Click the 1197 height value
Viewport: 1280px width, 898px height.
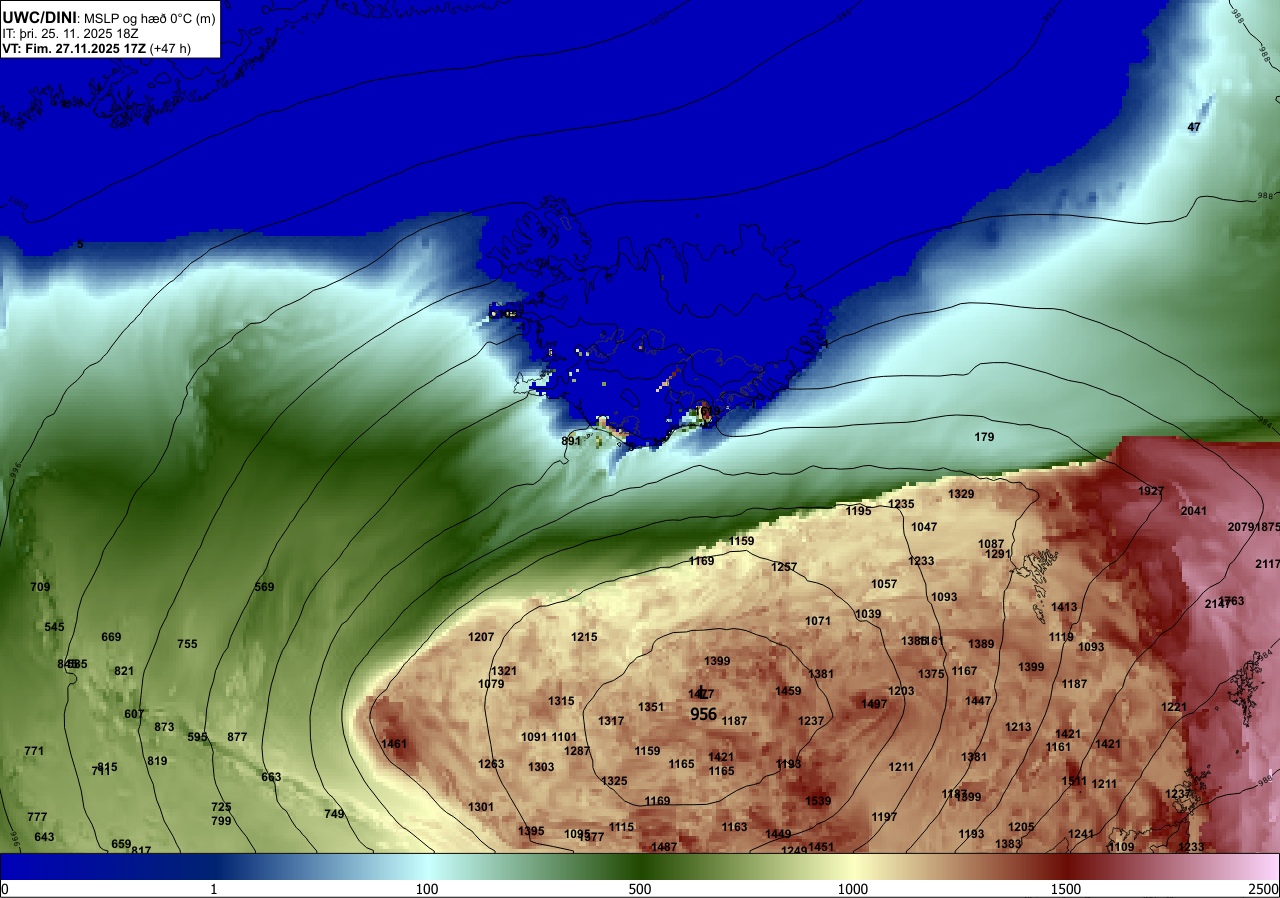click(x=884, y=817)
